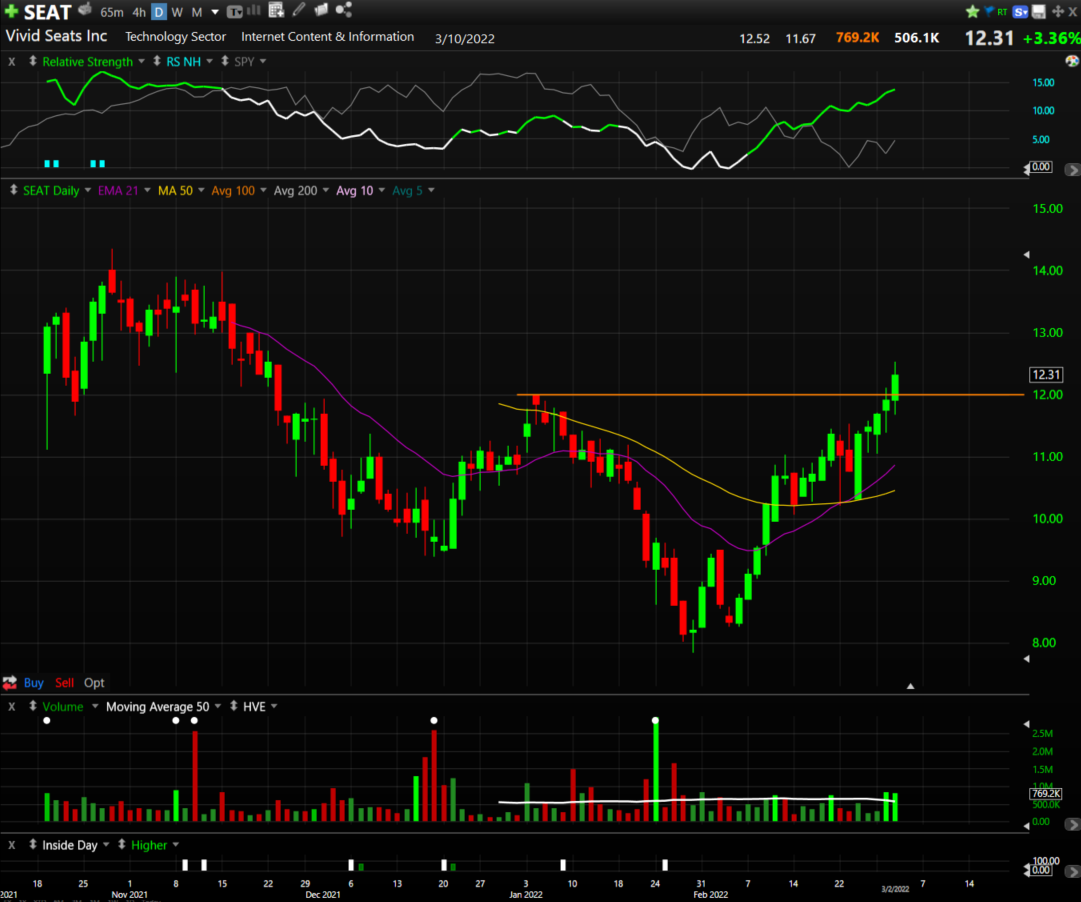Image resolution: width=1081 pixels, height=902 pixels.
Task: Open the RS NH dropdown arrow
Action: [210, 61]
